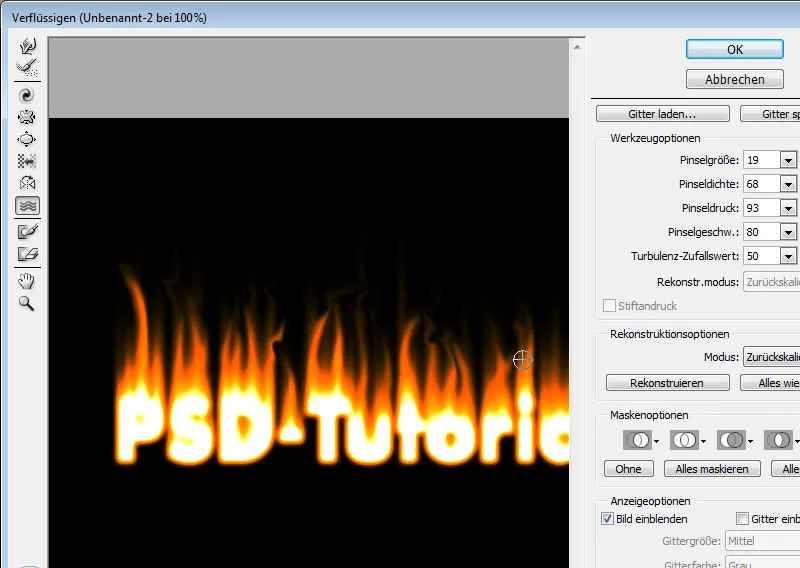The image size is (800, 568).
Task: Open the Pinseldichte dropdown arrow
Action: 788,184
